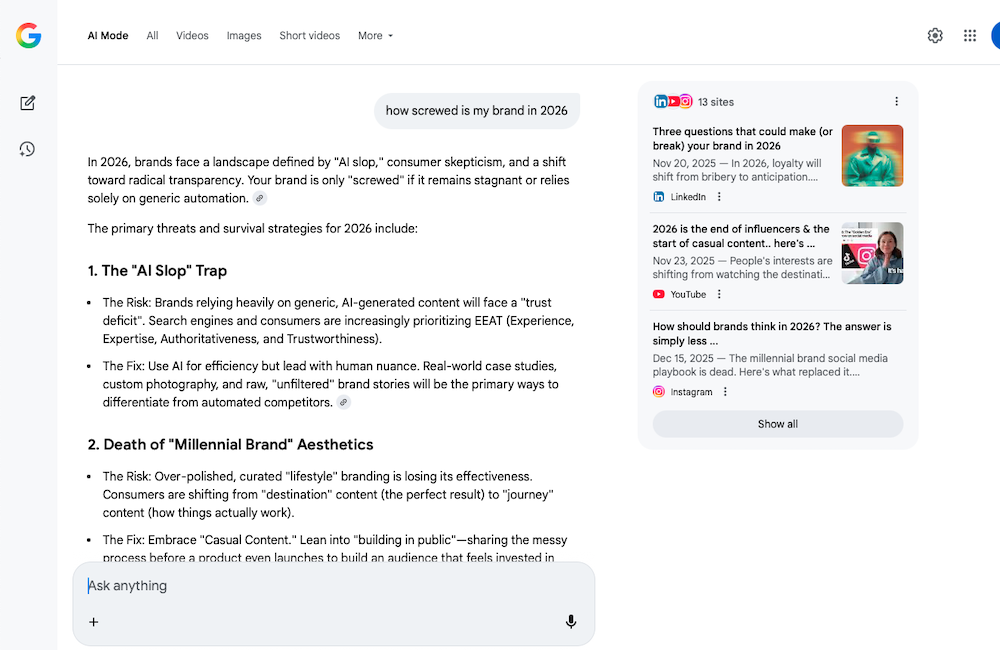
Task: Open link chip after 'generic automation.'
Action: coord(260,198)
